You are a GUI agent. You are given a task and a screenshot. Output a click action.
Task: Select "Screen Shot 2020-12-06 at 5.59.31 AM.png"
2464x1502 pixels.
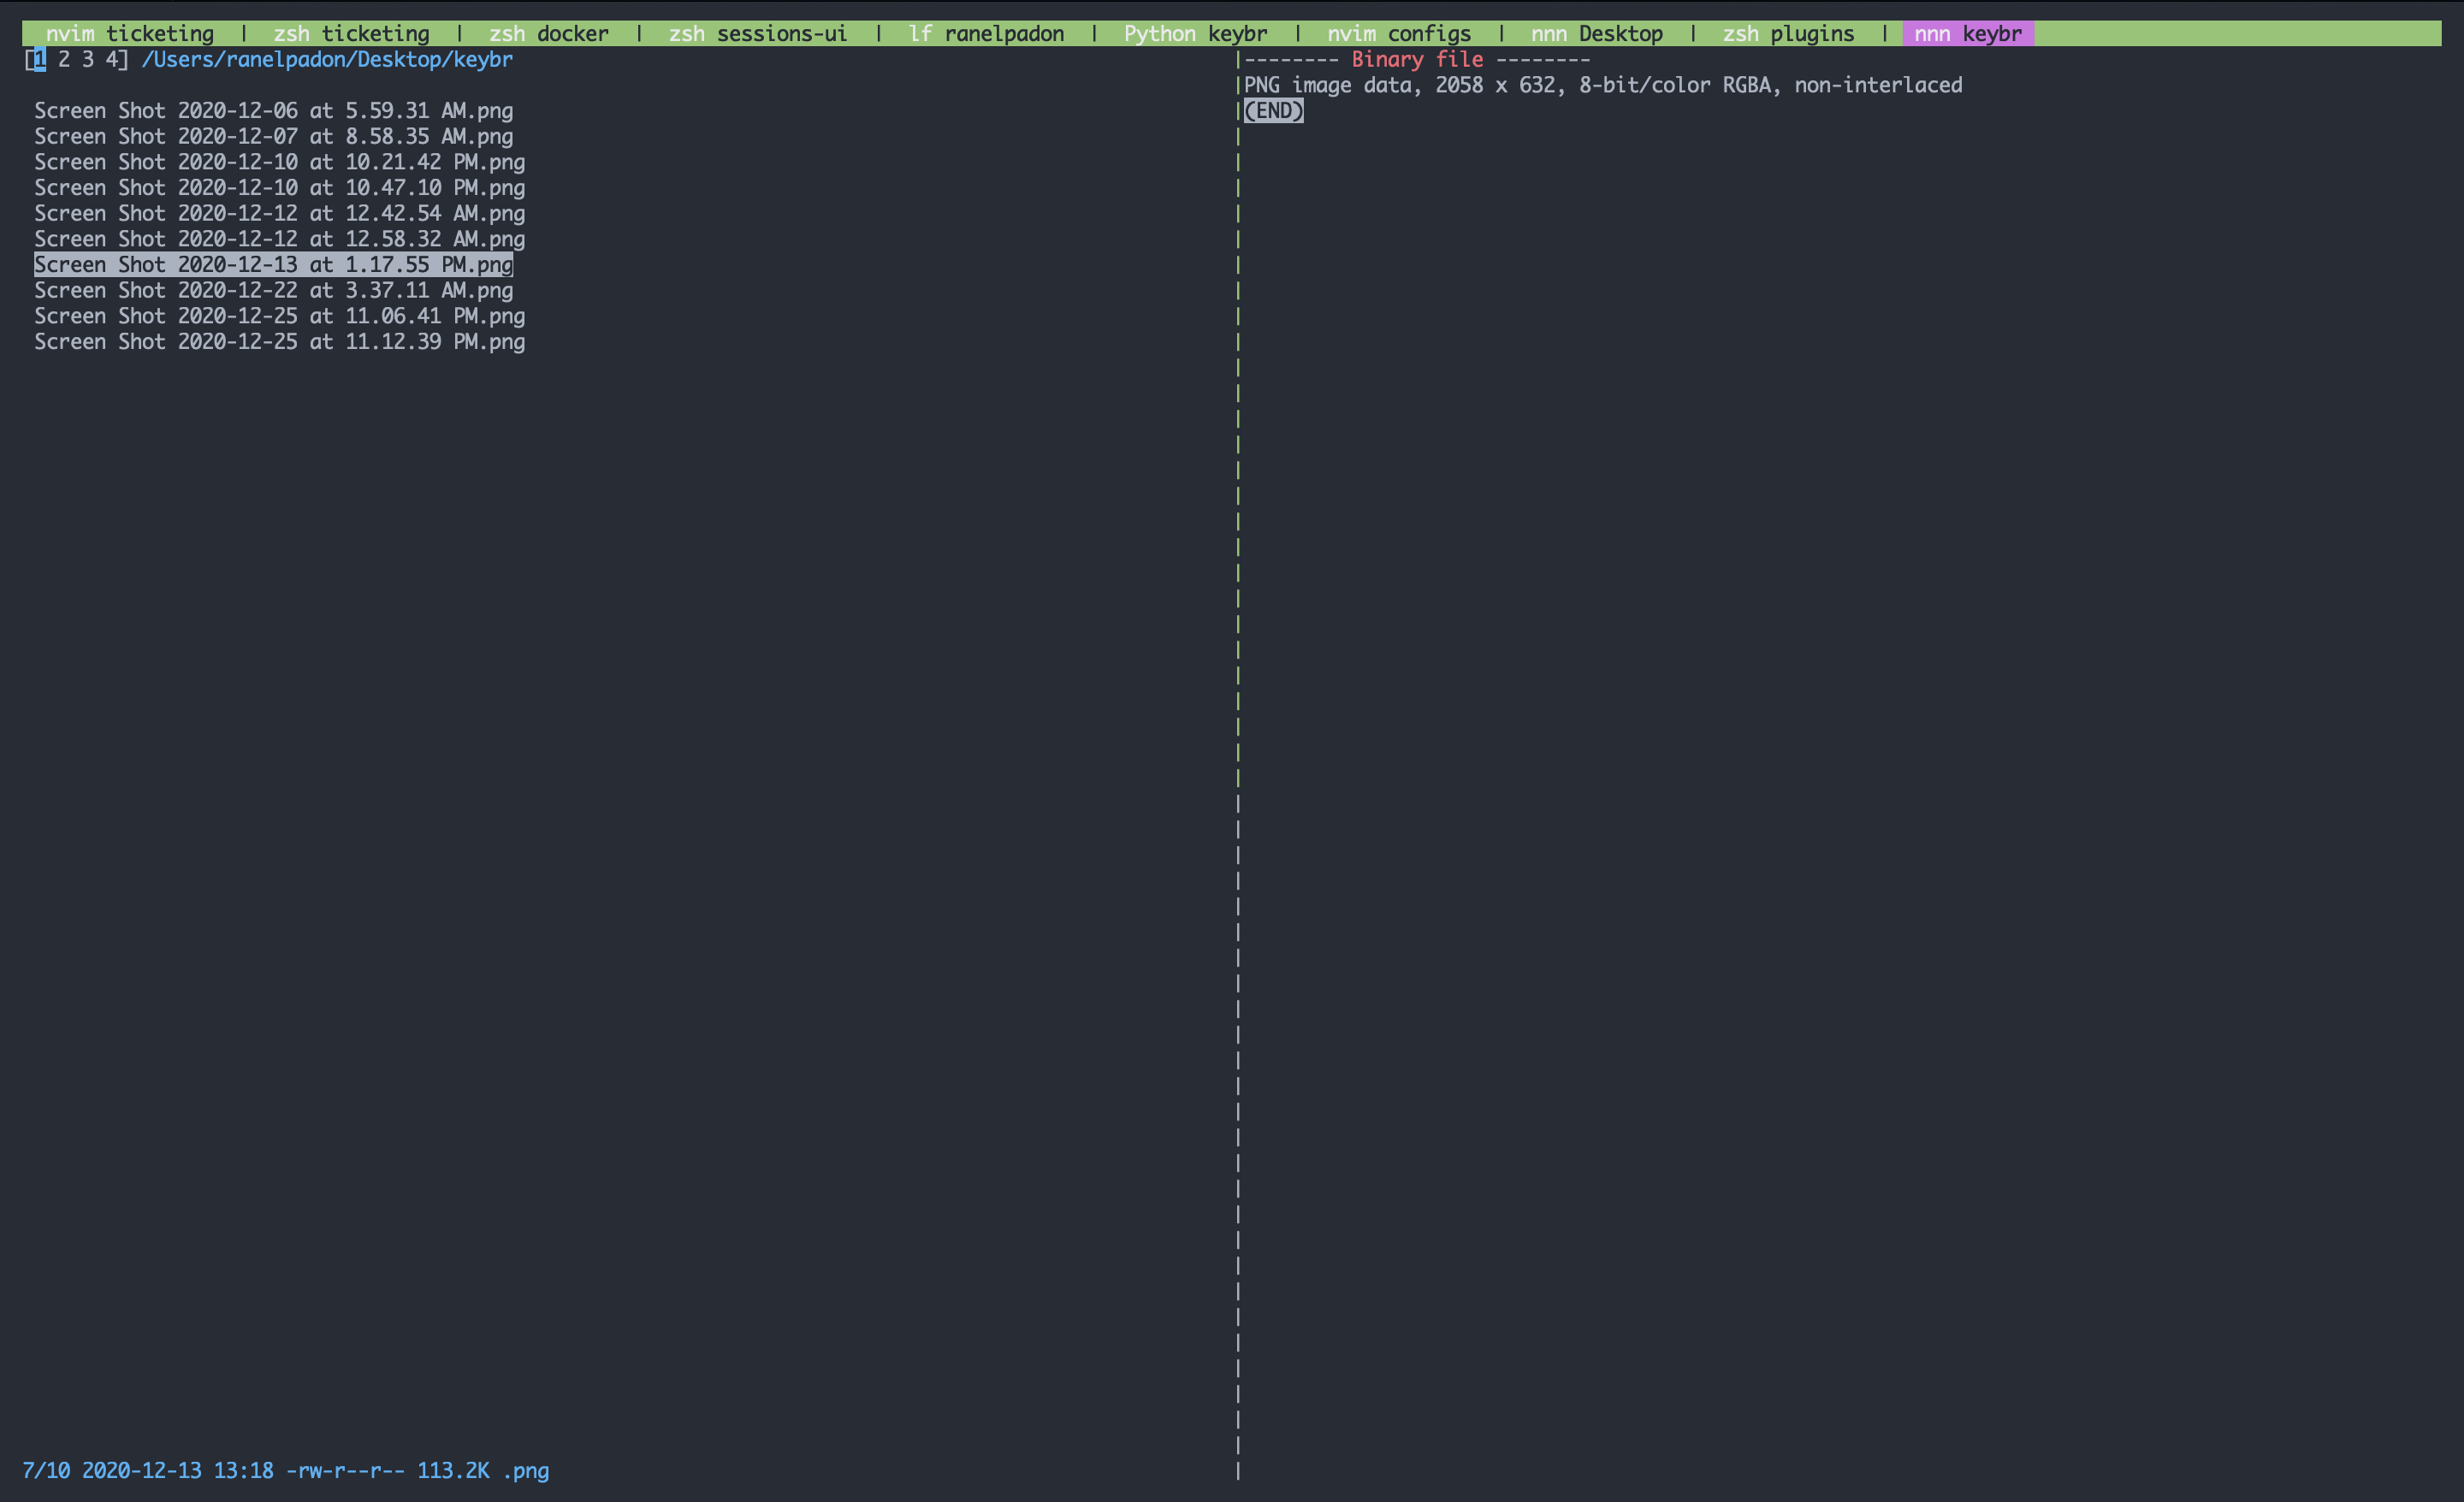click(x=274, y=111)
